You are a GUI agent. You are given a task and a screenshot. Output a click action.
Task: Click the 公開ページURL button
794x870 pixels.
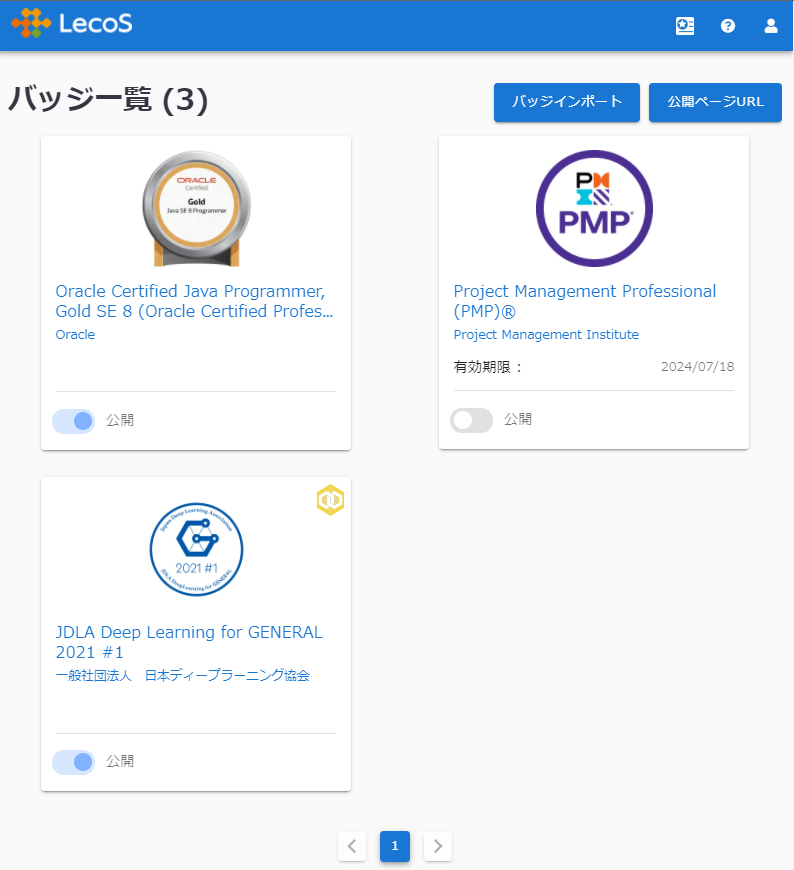(715, 102)
